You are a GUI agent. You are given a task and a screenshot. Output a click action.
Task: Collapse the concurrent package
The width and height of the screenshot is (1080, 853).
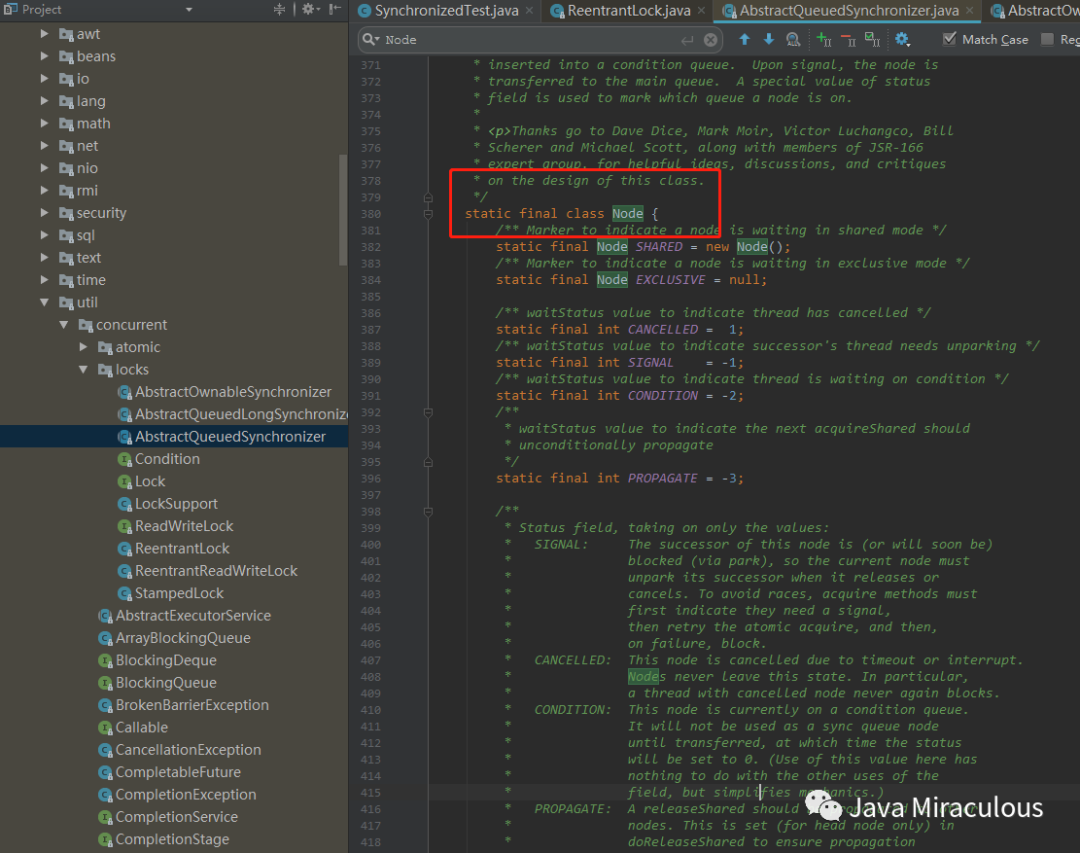64,325
